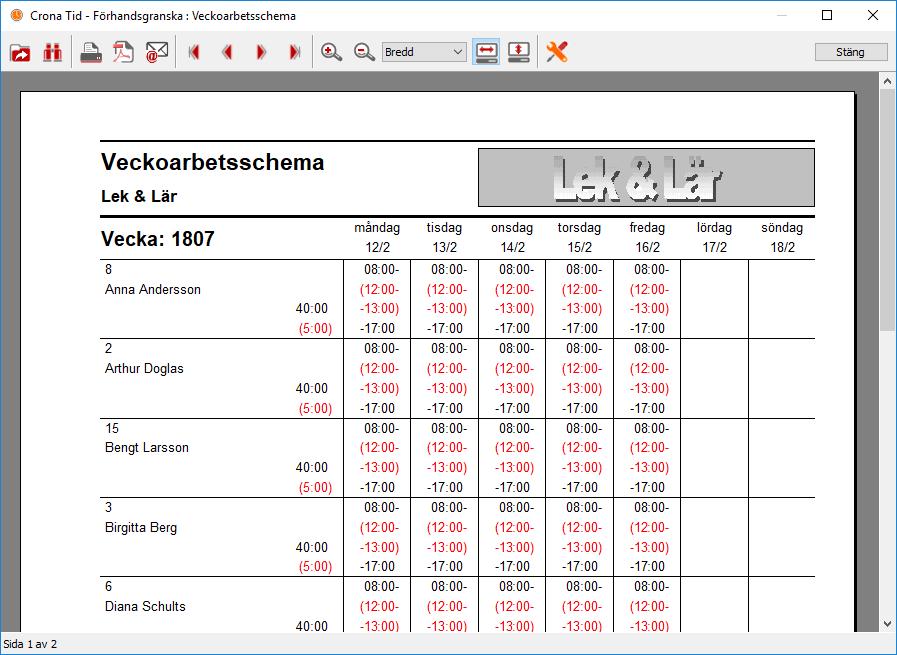Send the report by e-mail
The image size is (897, 655).
click(x=156, y=53)
